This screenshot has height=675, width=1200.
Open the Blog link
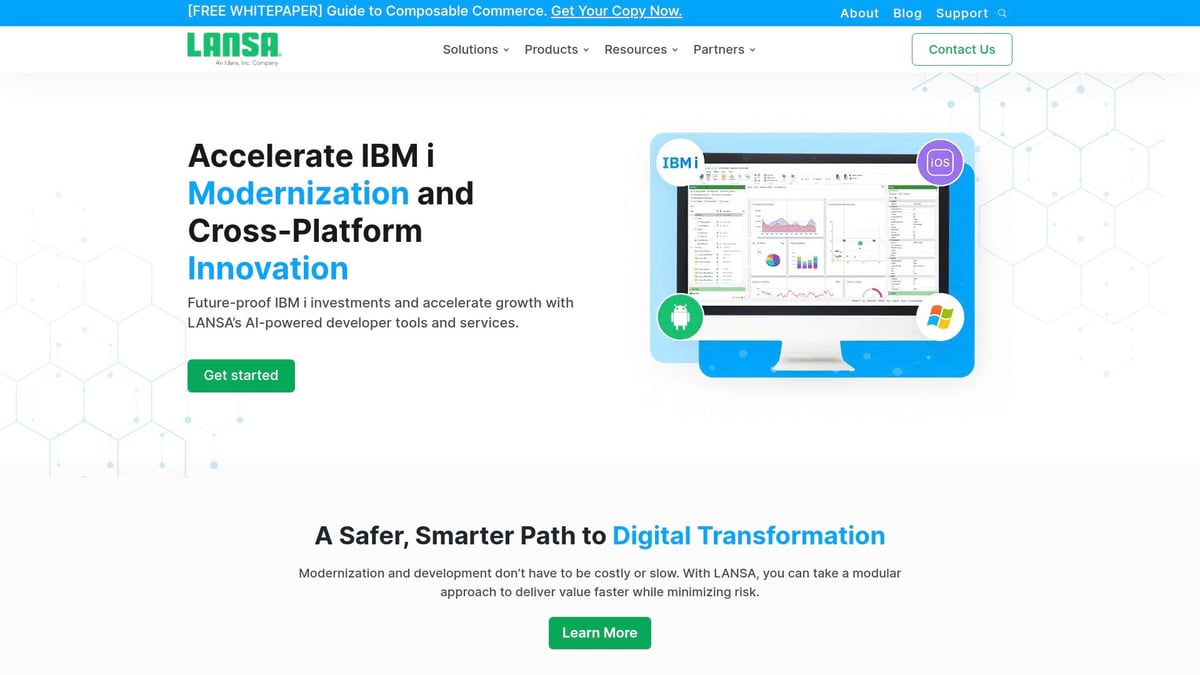click(x=907, y=13)
